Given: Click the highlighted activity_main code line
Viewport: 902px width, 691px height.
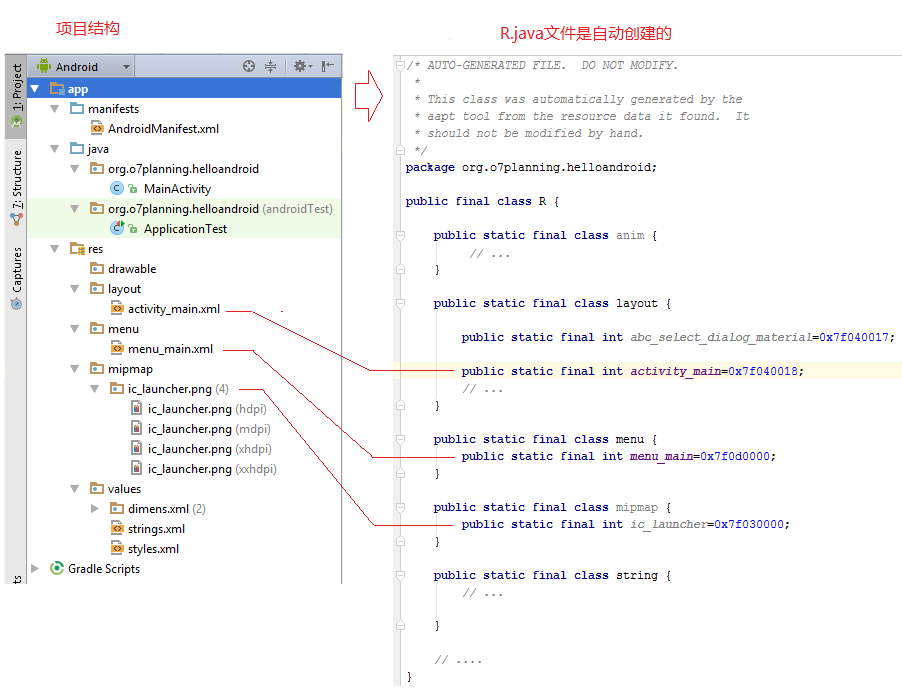Looking at the screenshot, I should coord(630,371).
